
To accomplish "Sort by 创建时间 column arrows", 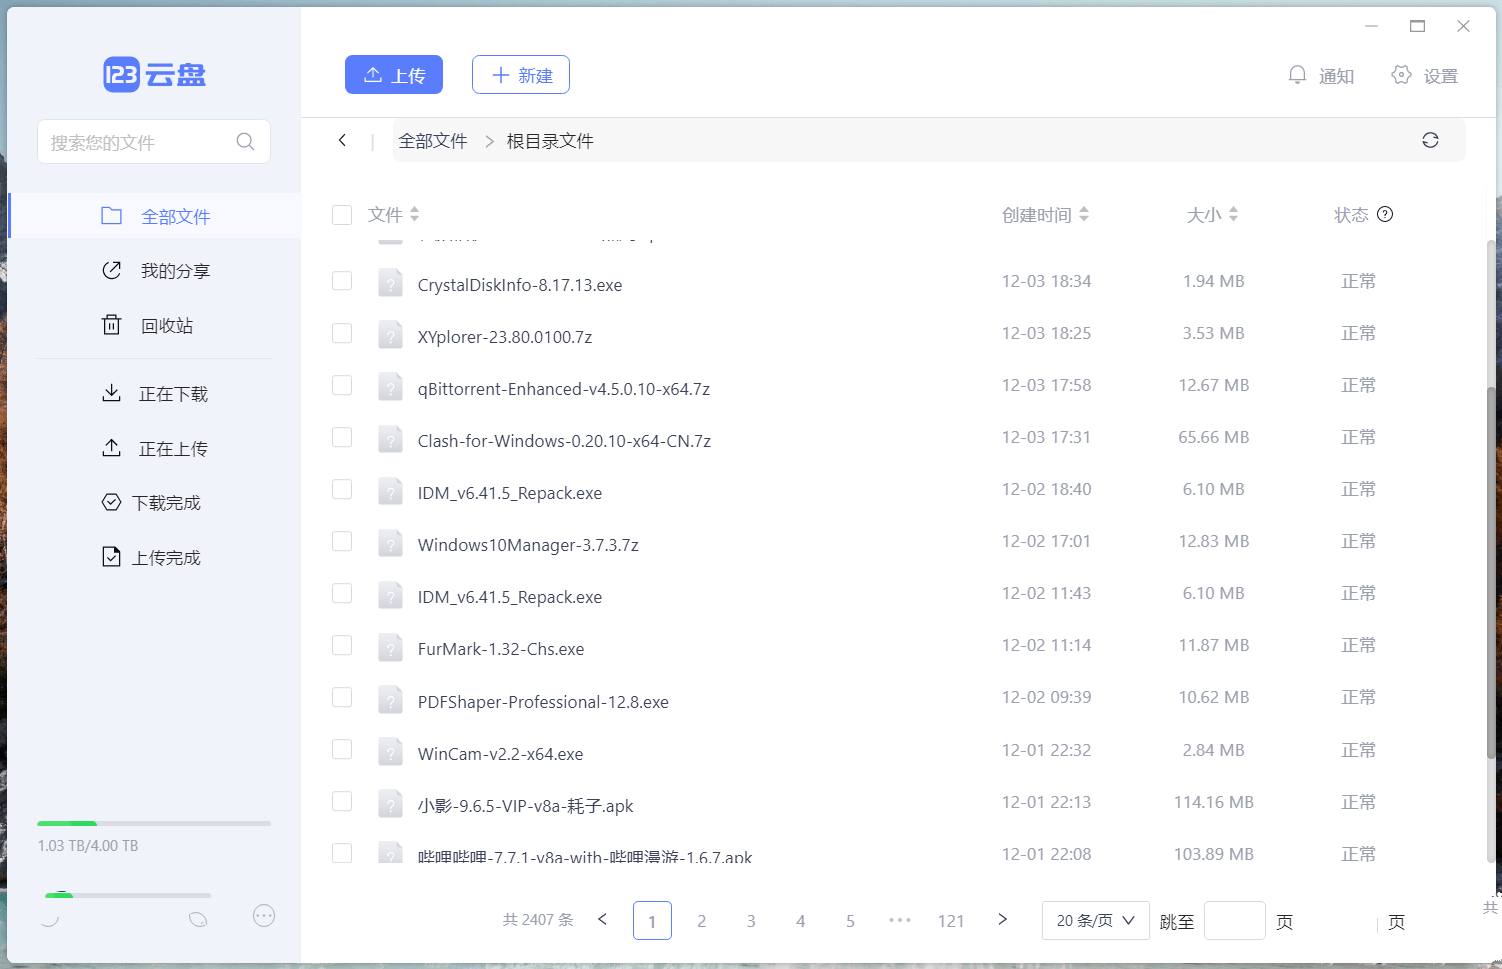I will [x=1084, y=214].
